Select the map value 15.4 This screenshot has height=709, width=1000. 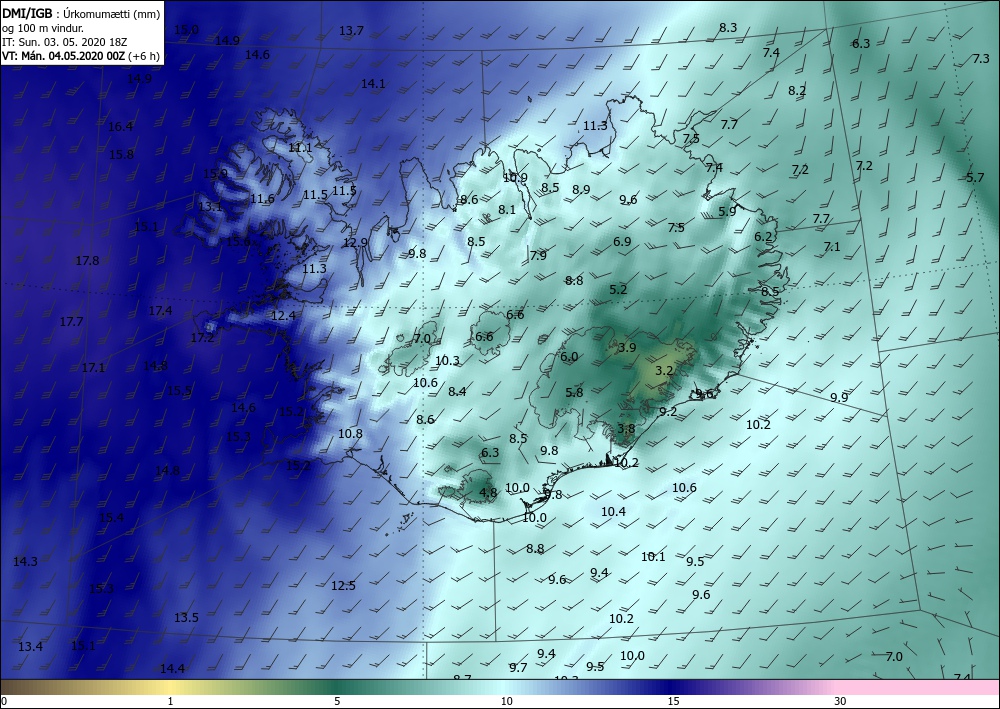112,517
